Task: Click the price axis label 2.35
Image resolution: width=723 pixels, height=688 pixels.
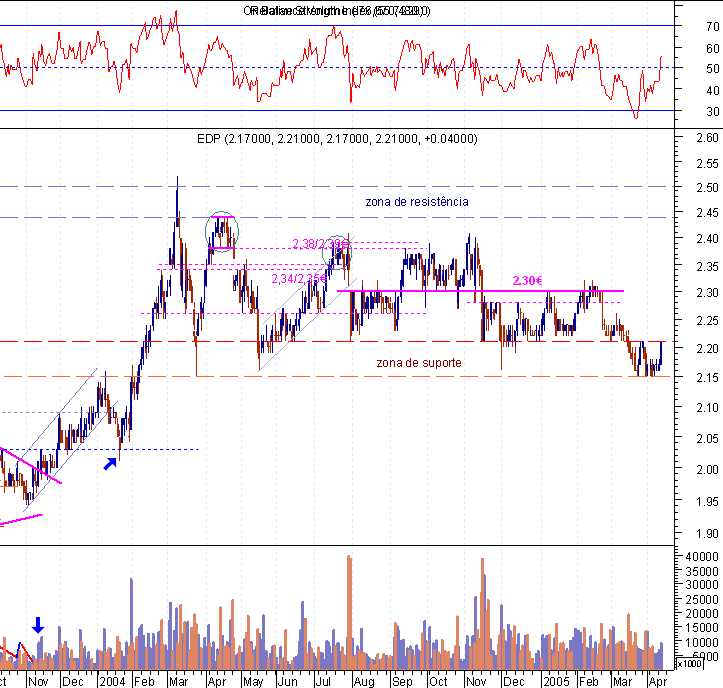Action: [x=707, y=267]
